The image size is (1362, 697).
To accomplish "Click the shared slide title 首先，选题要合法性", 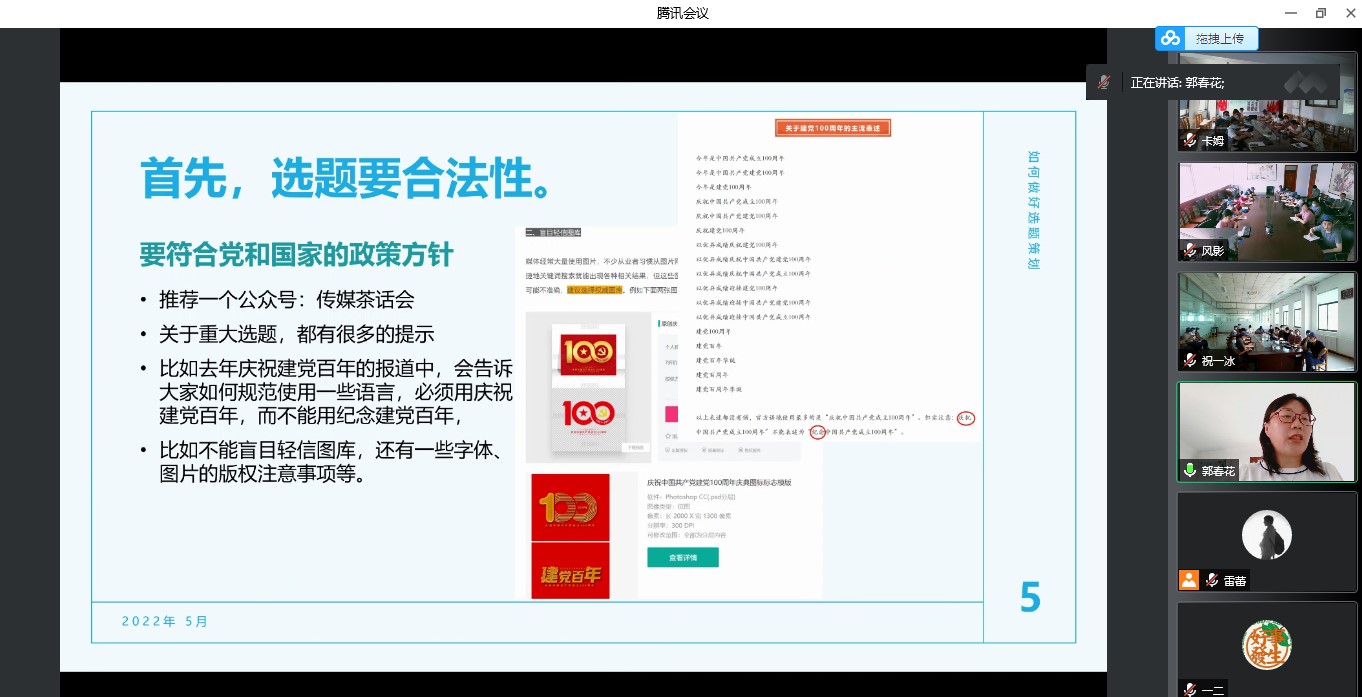I will coord(346,178).
